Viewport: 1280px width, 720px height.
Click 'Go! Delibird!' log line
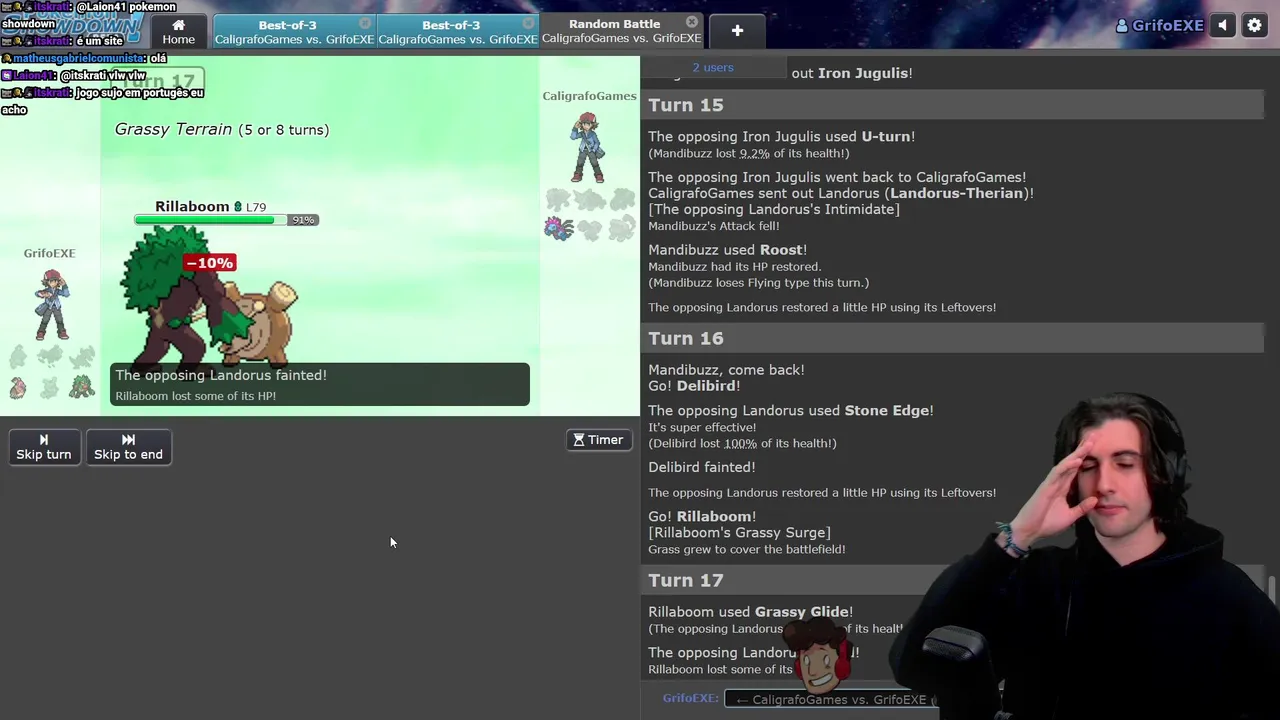[694, 386]
